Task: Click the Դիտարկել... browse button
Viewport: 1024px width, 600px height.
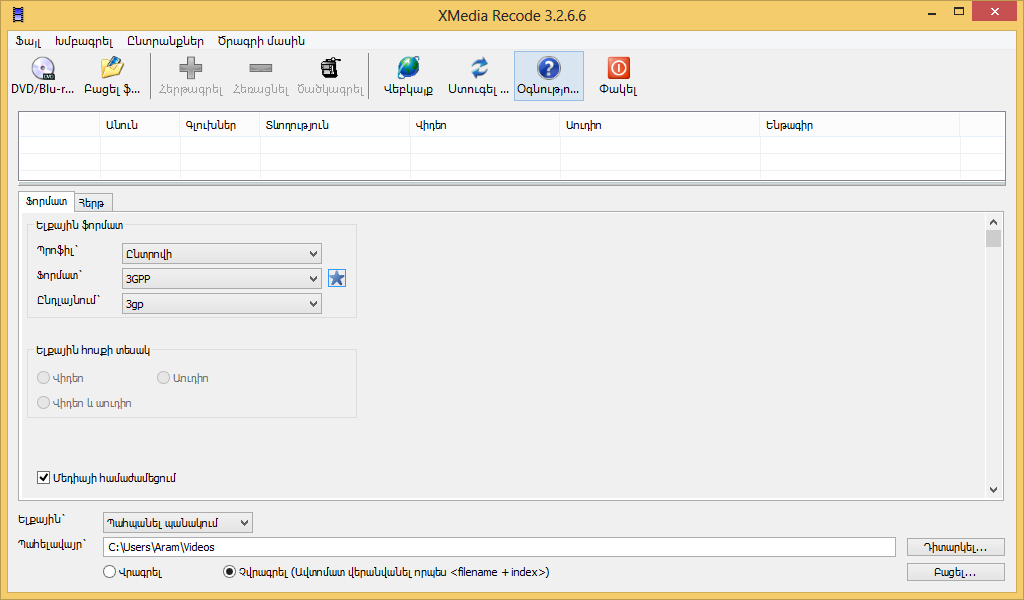Action: click(x=955, y=547)
